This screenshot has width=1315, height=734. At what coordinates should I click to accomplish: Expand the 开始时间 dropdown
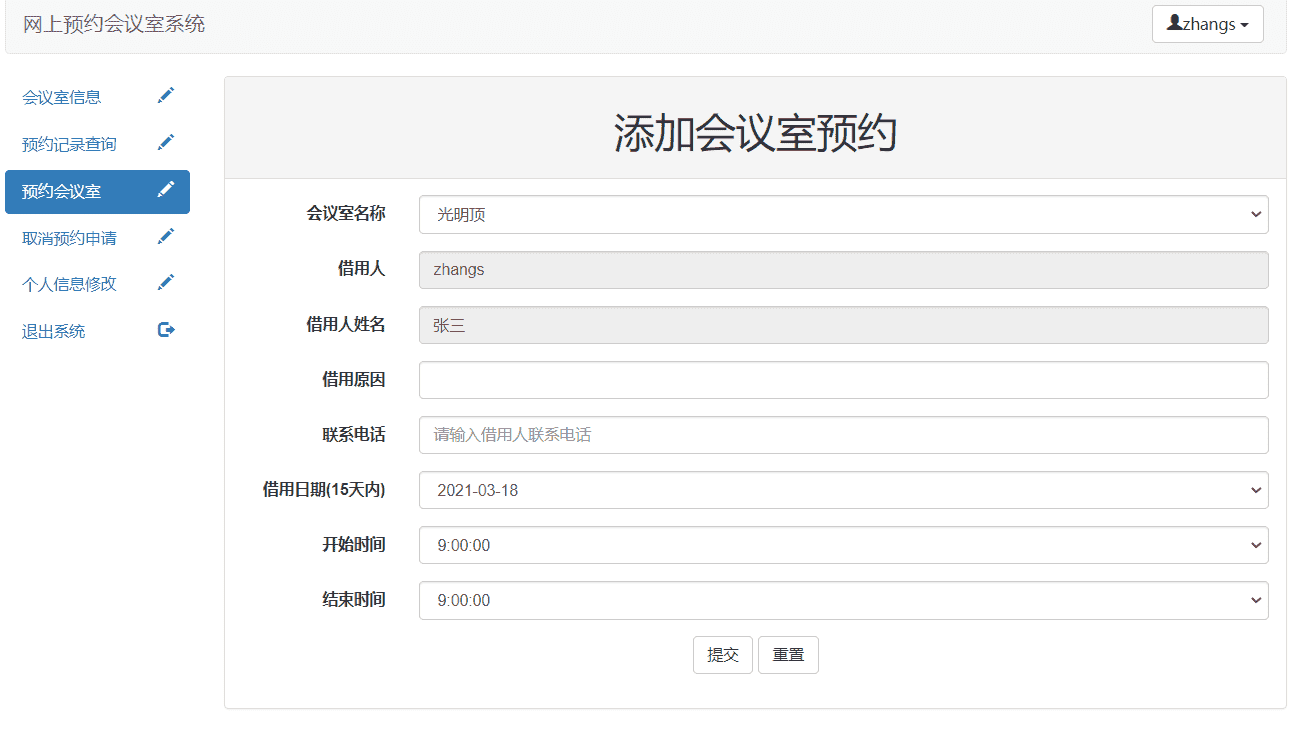843,545
